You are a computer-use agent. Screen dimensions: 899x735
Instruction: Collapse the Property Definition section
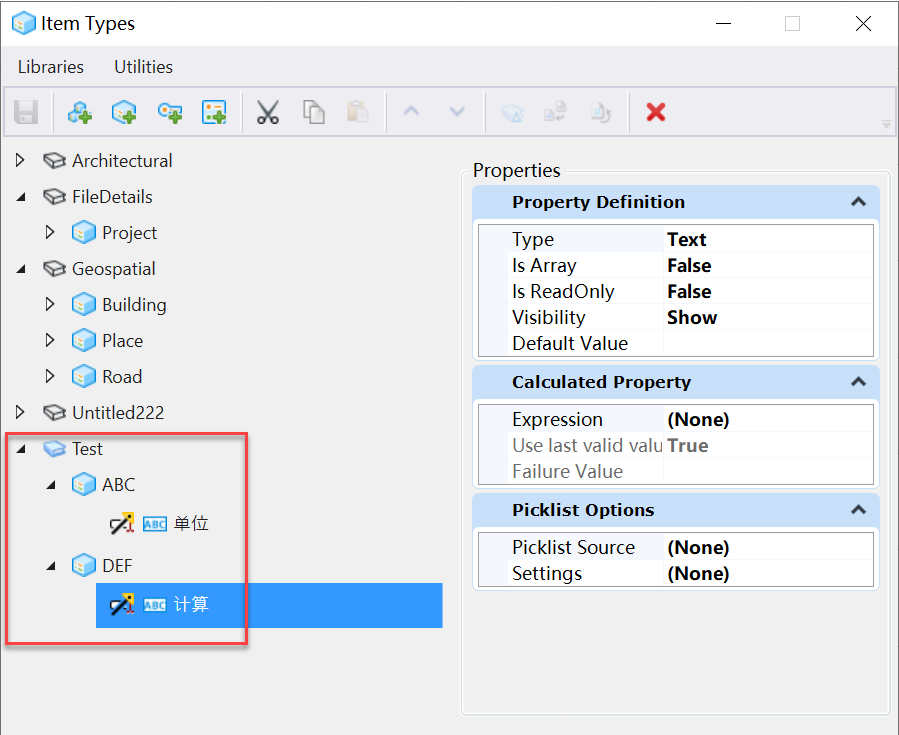[x=858, y=202]
